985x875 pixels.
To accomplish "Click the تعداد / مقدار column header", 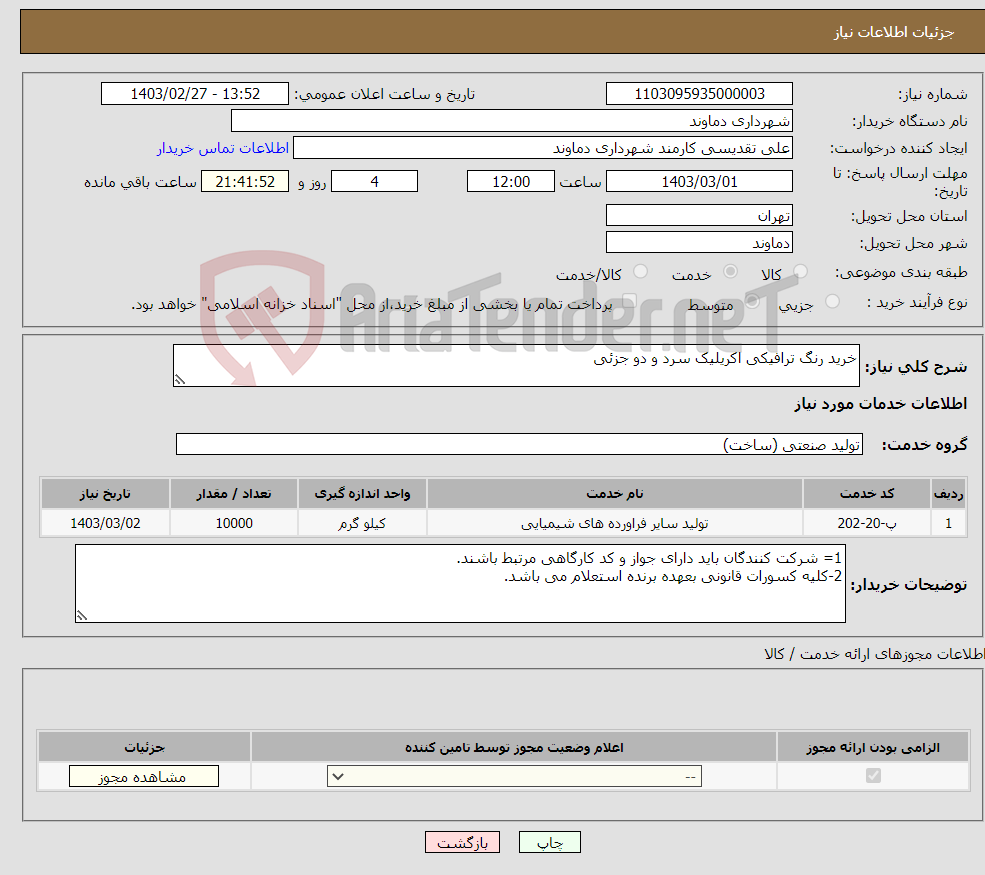I will coord(234,494).
